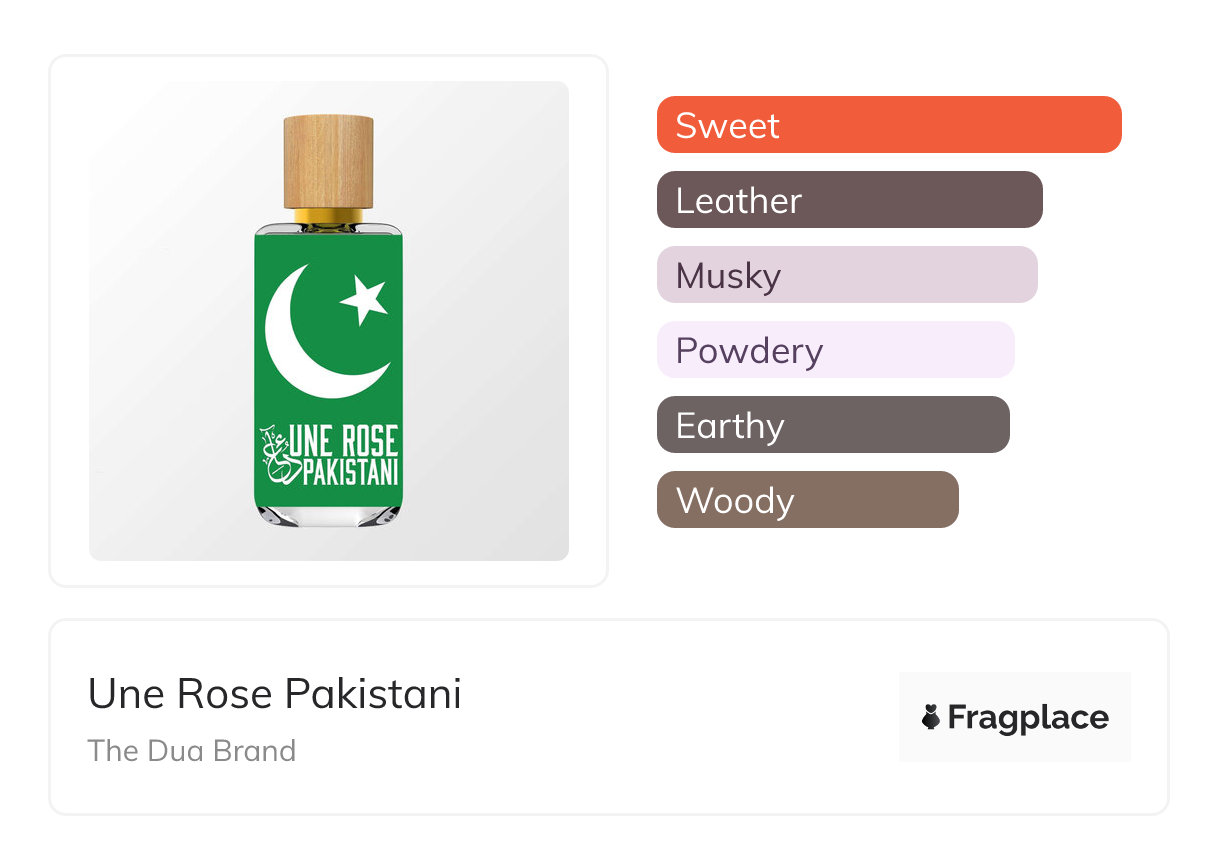This screenshot has width=1218, height=864.
Task: Select the orange Sweet accord bar
Action: (888, 125)
